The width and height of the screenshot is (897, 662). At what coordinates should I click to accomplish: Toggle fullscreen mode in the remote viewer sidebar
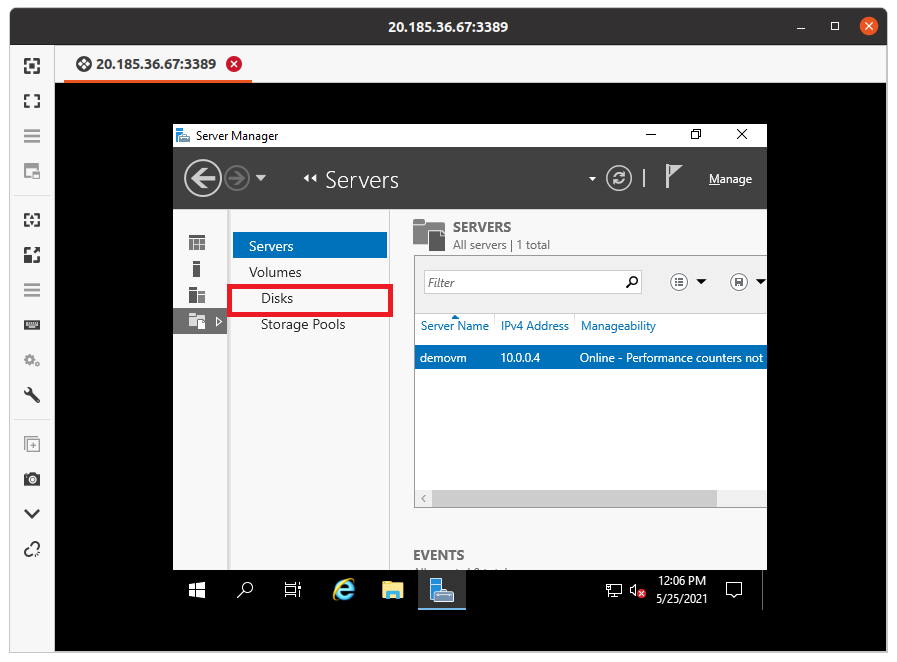point(31,101)
